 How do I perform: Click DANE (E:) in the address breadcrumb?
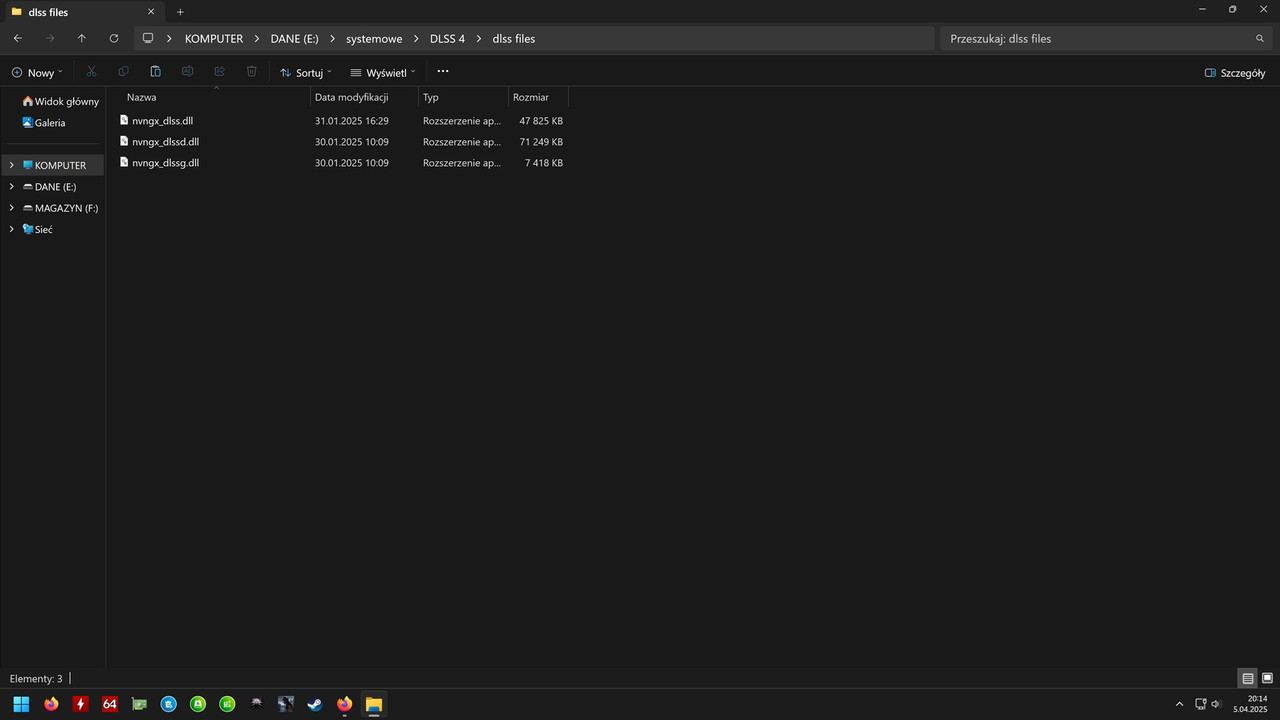(x=294, y=38)
